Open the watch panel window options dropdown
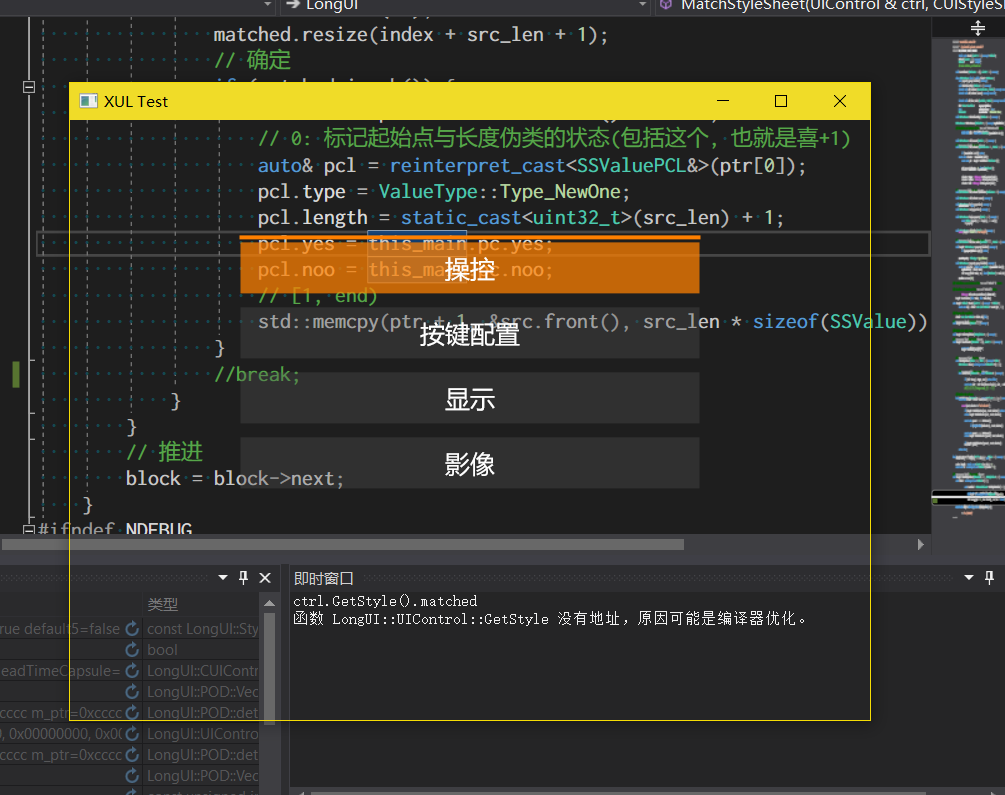 pyautogui.click(x=223, y=578)
